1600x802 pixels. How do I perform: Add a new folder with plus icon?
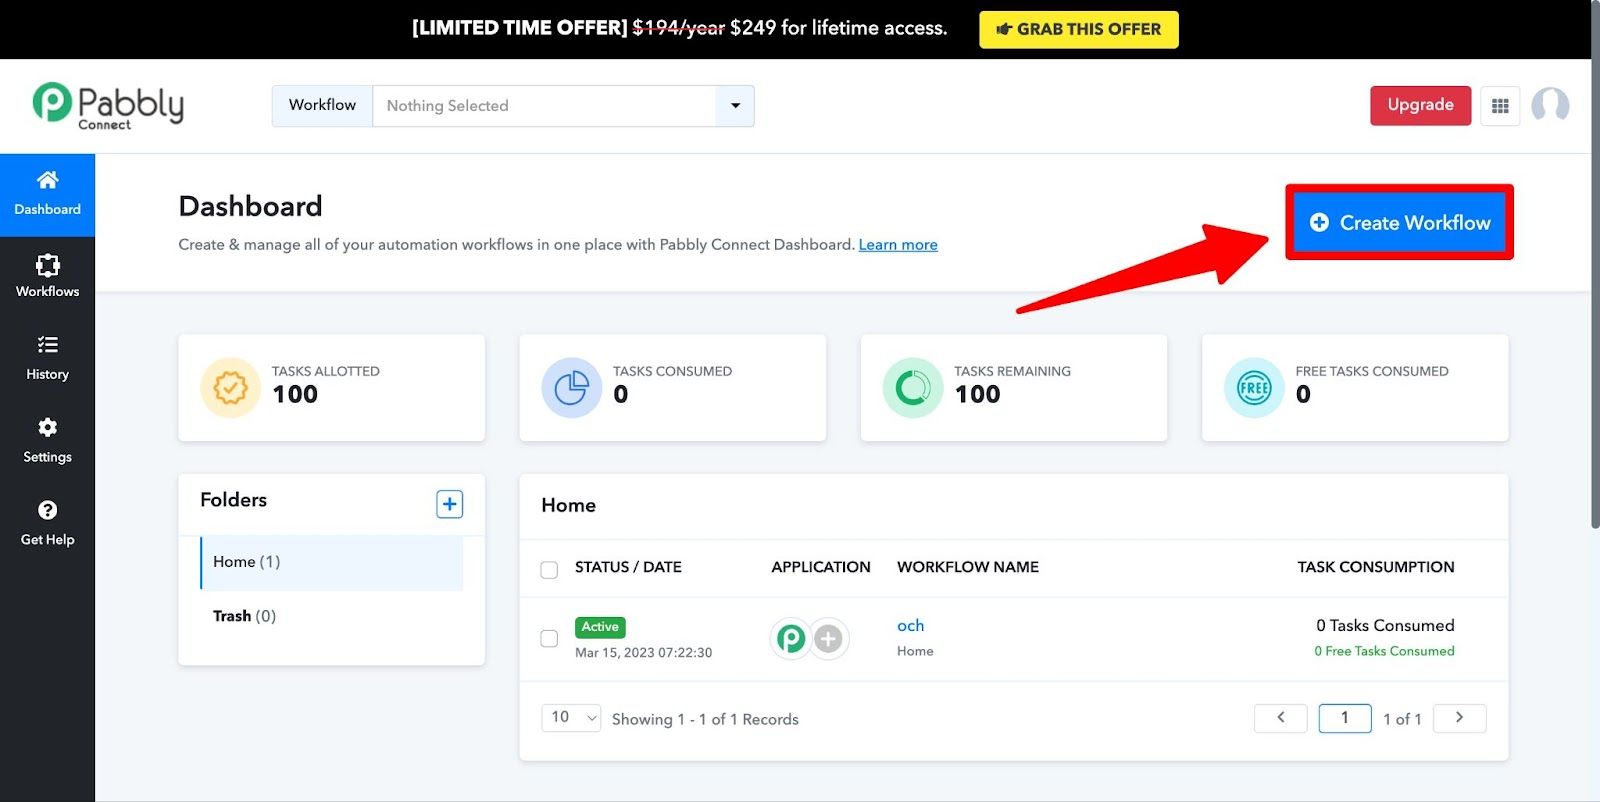click(450, 504)
